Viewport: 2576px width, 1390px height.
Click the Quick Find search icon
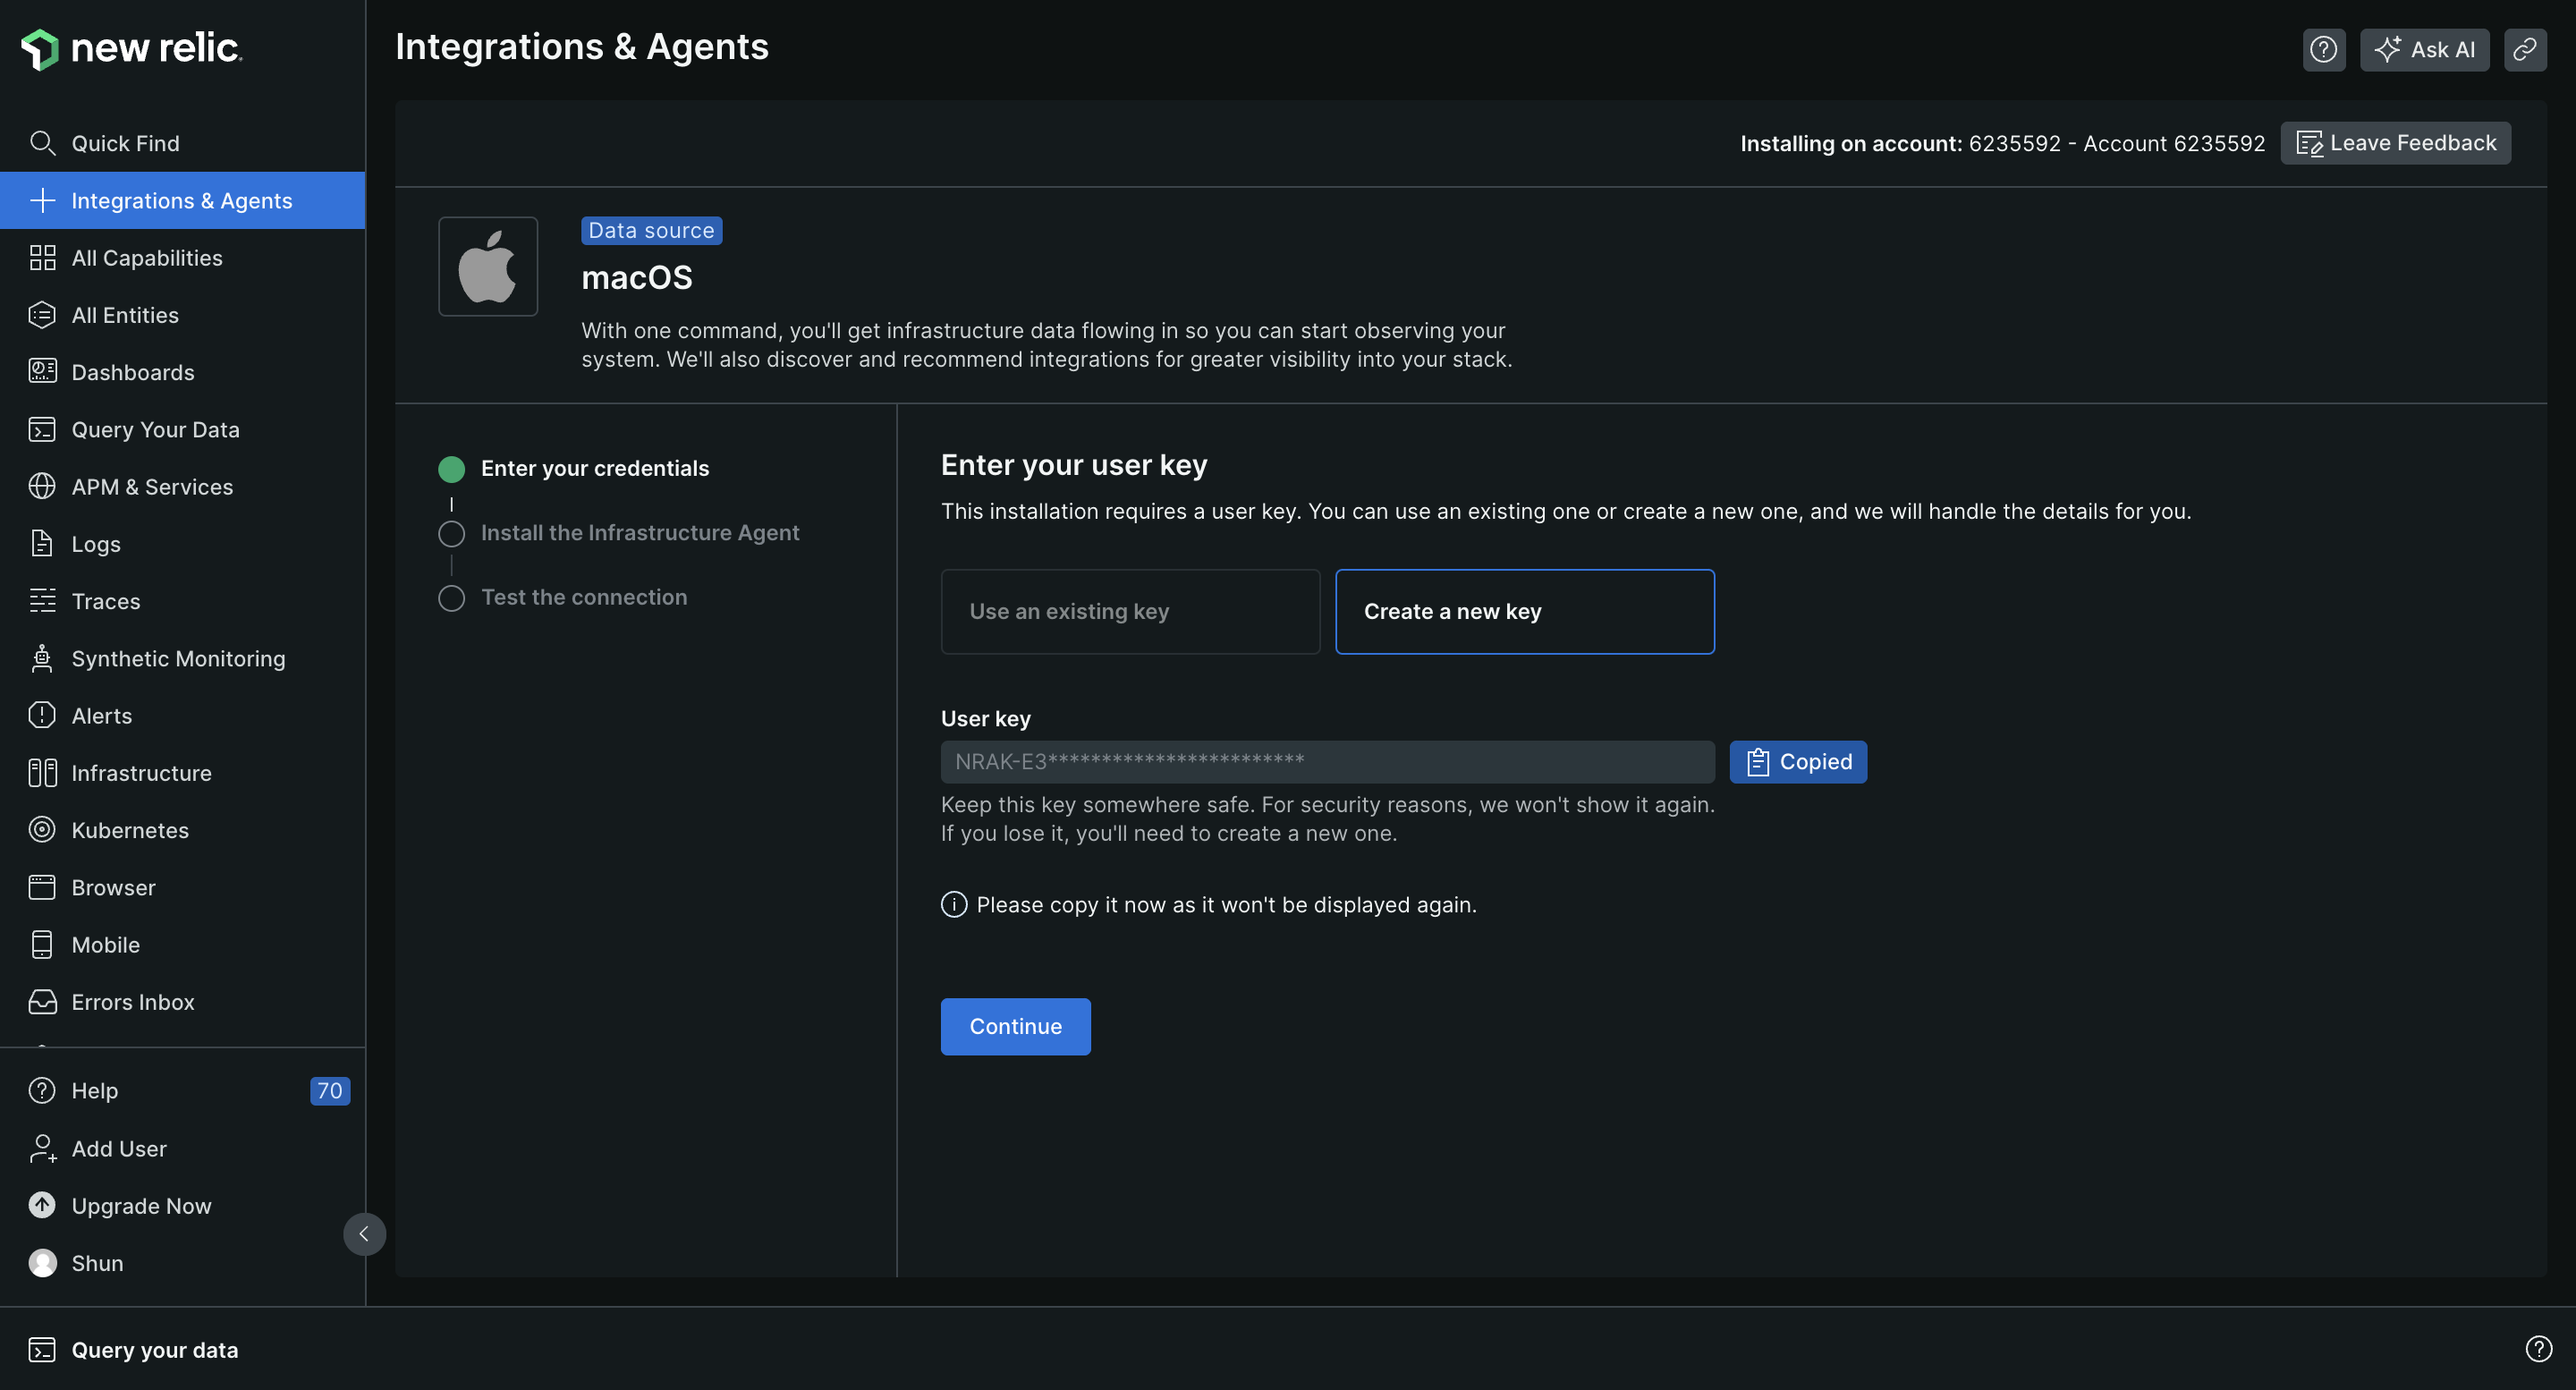(42, 143)
